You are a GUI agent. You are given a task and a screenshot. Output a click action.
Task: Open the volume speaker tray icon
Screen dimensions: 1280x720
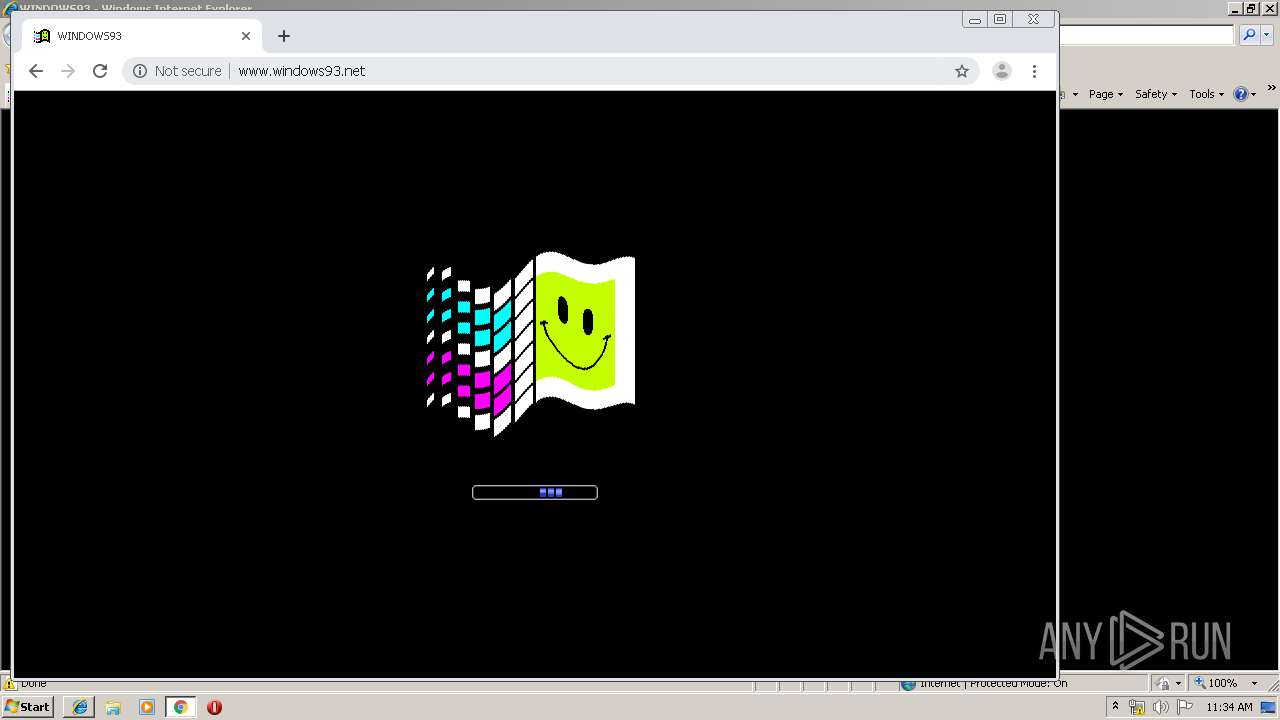coord(1160,708)
